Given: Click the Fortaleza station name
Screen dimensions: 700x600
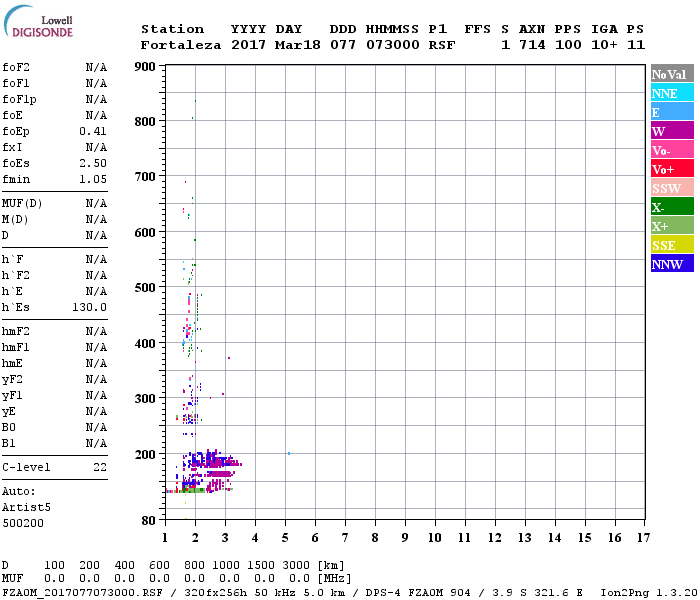Looking at the screenshot, I should [181, 45].
